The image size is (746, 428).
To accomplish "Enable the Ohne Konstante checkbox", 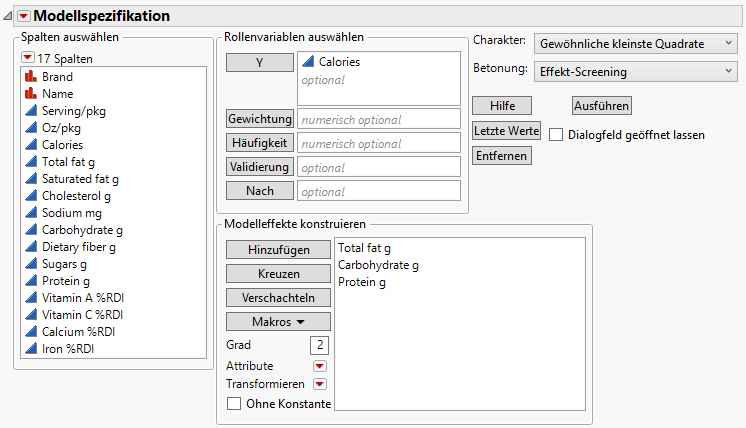I will point(234,403).
